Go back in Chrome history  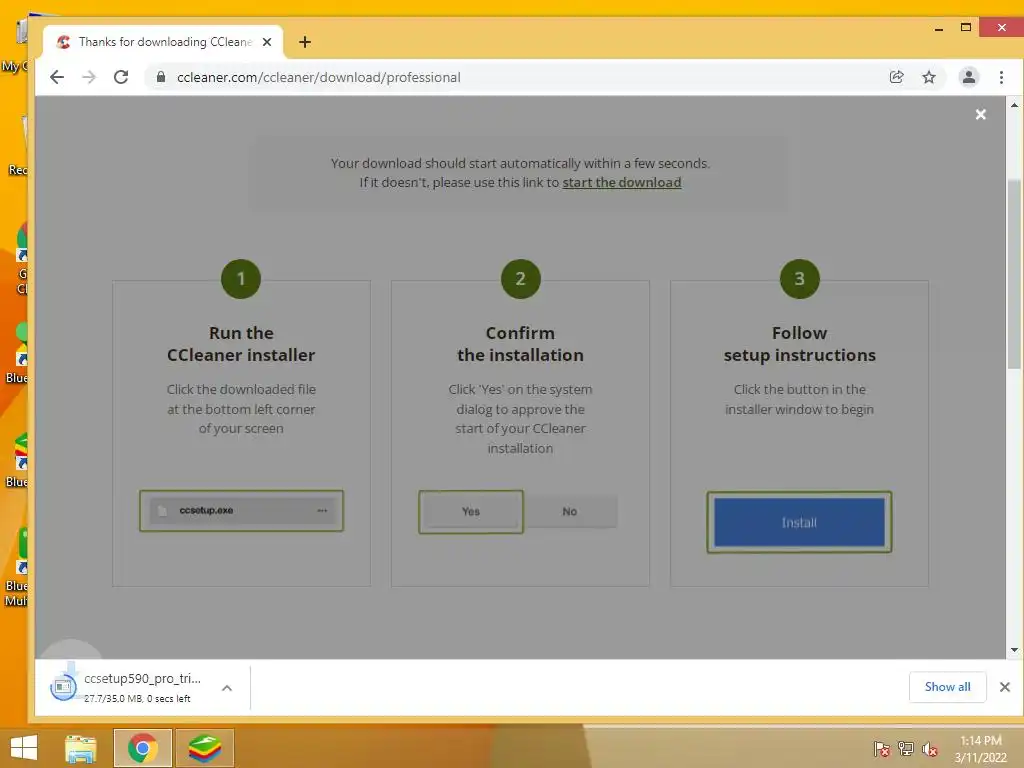[x=57, y=77]
